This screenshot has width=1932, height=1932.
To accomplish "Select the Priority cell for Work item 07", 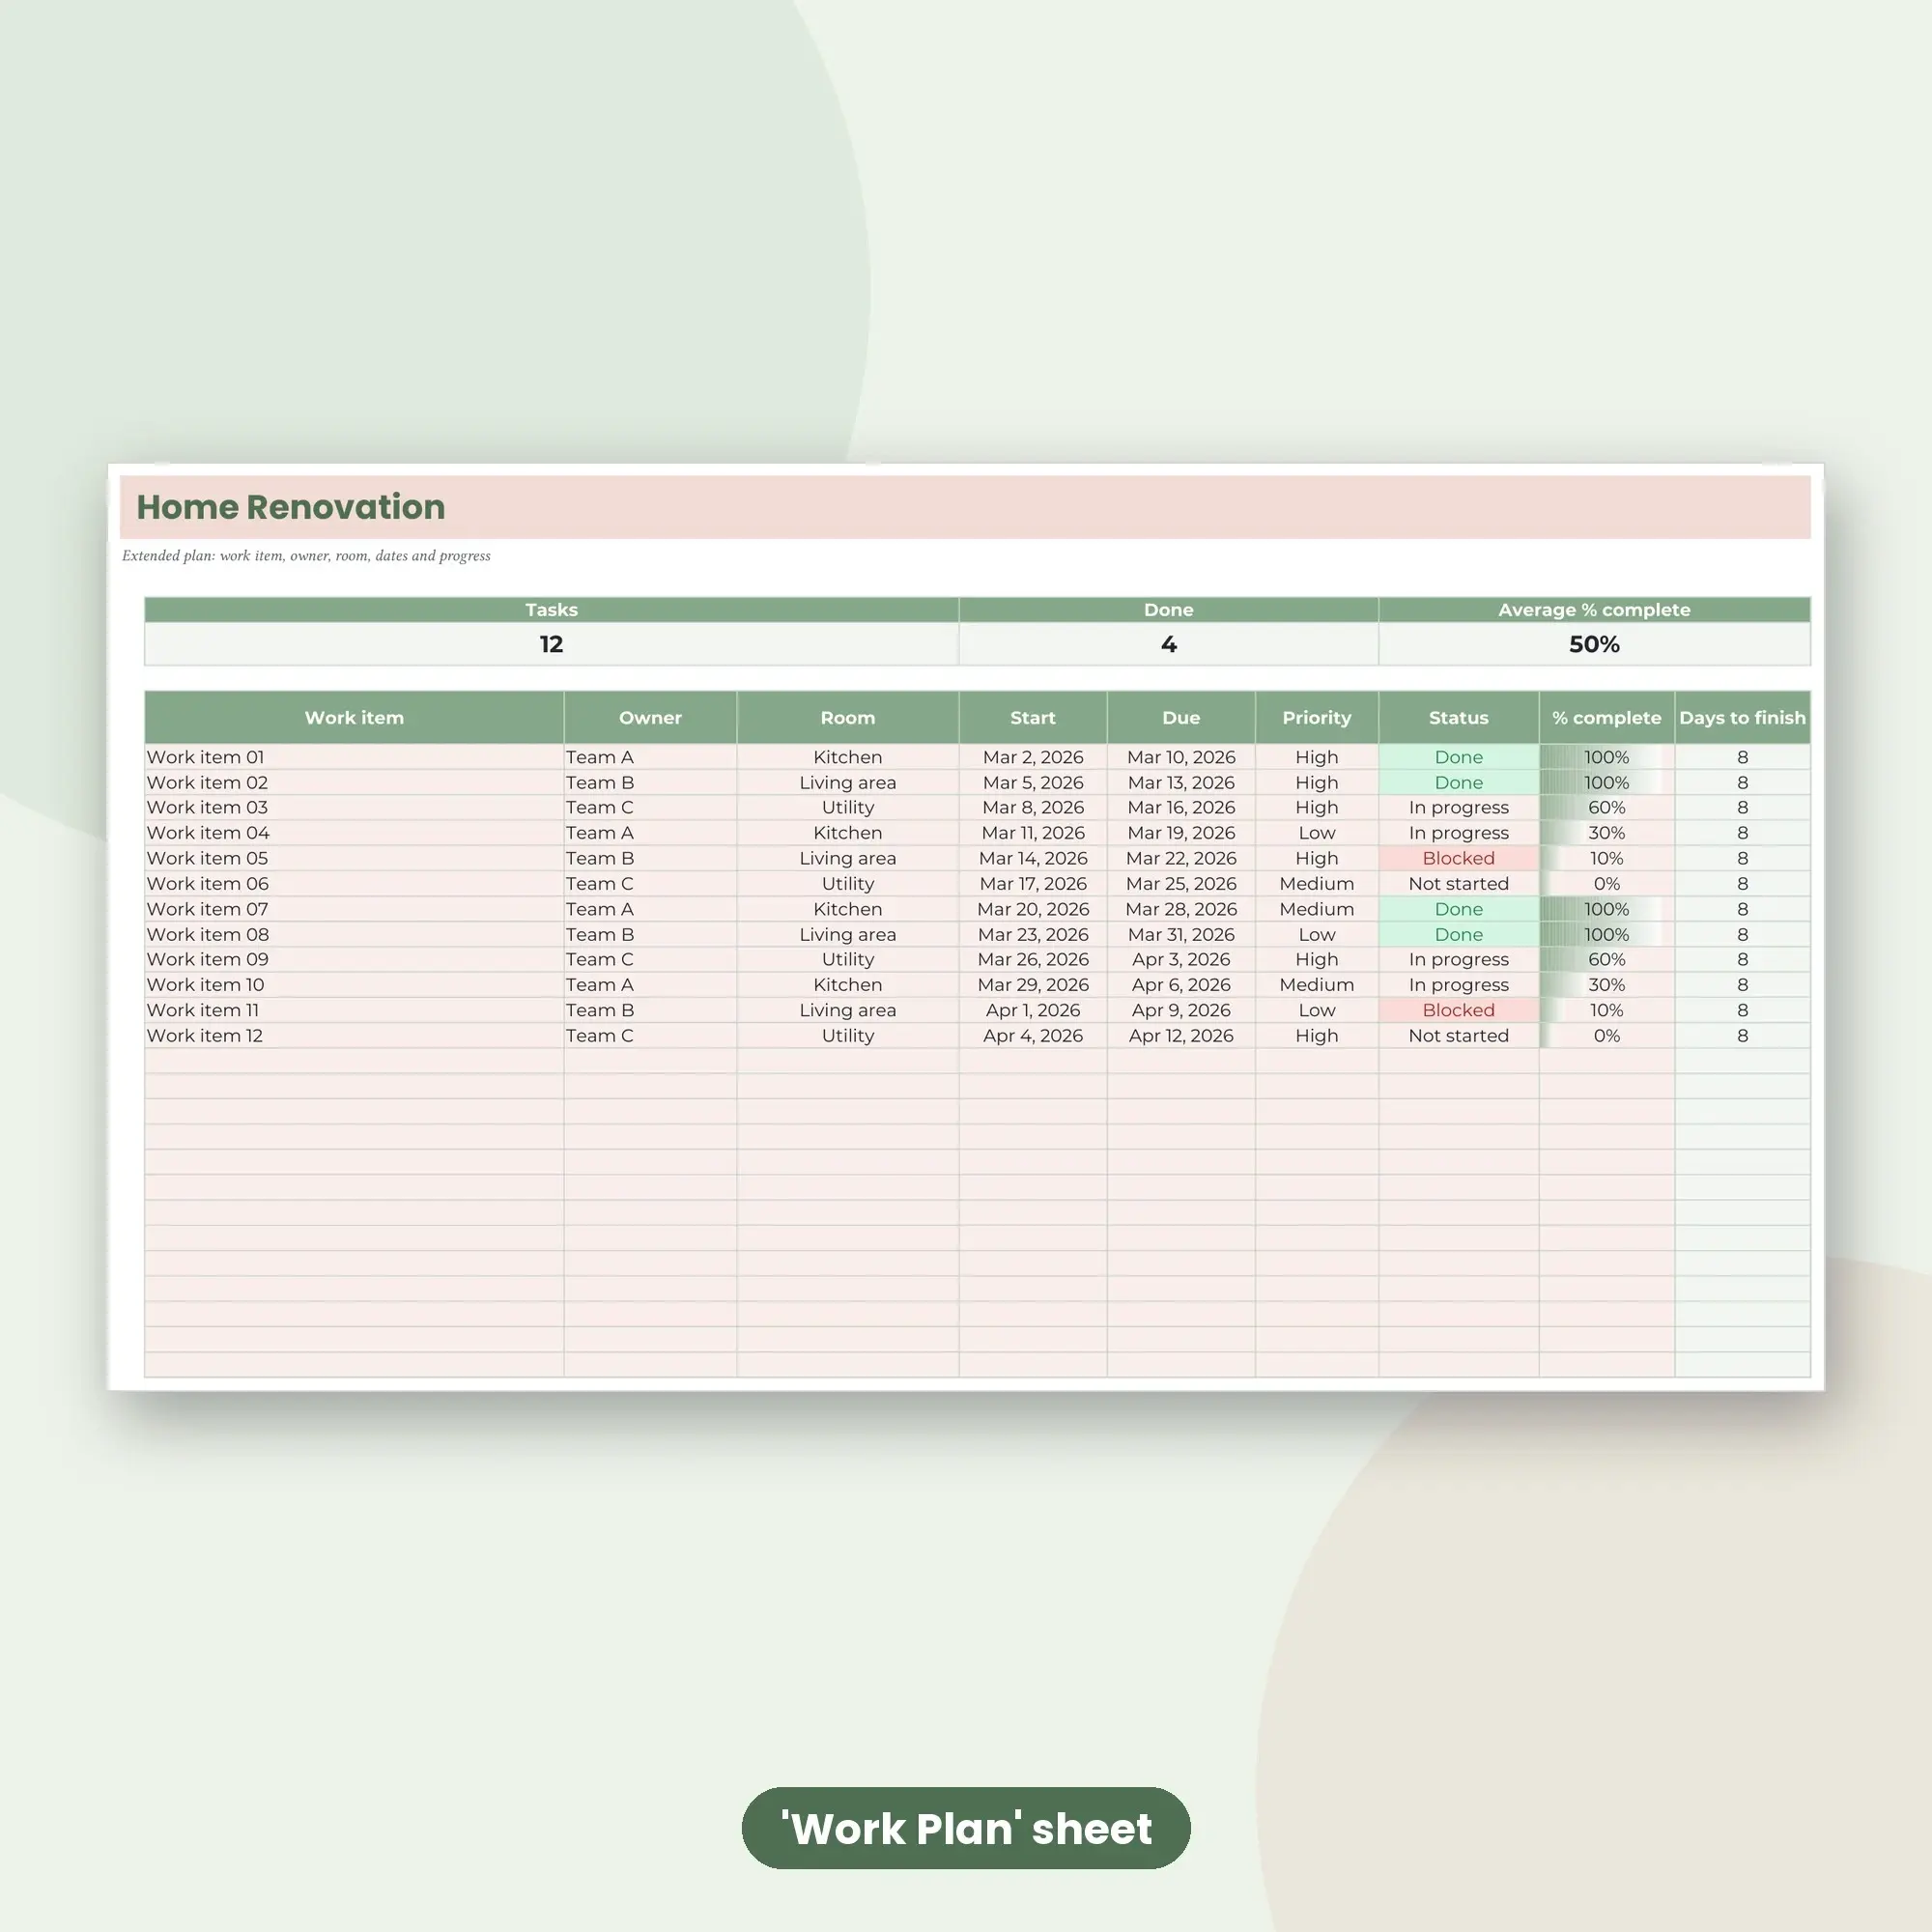I will [1317, 908].
